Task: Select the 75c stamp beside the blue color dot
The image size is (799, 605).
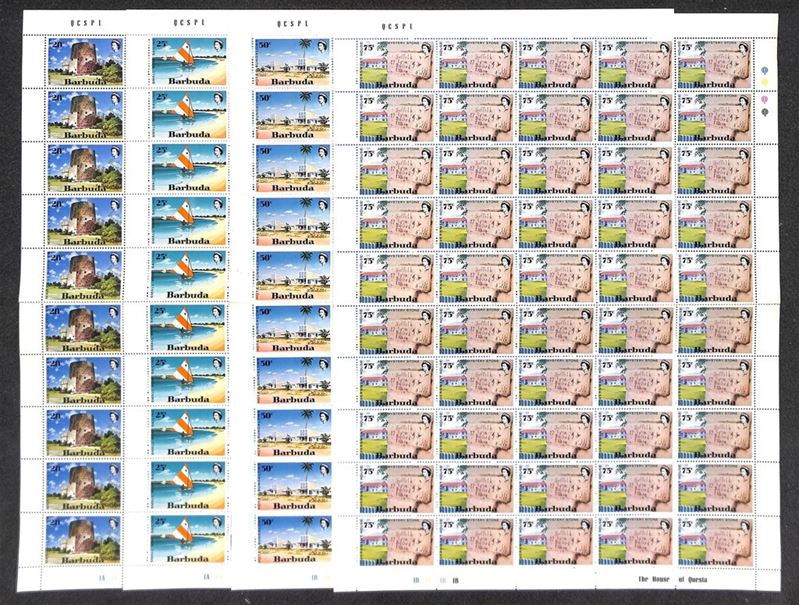Action: point(715,65)
